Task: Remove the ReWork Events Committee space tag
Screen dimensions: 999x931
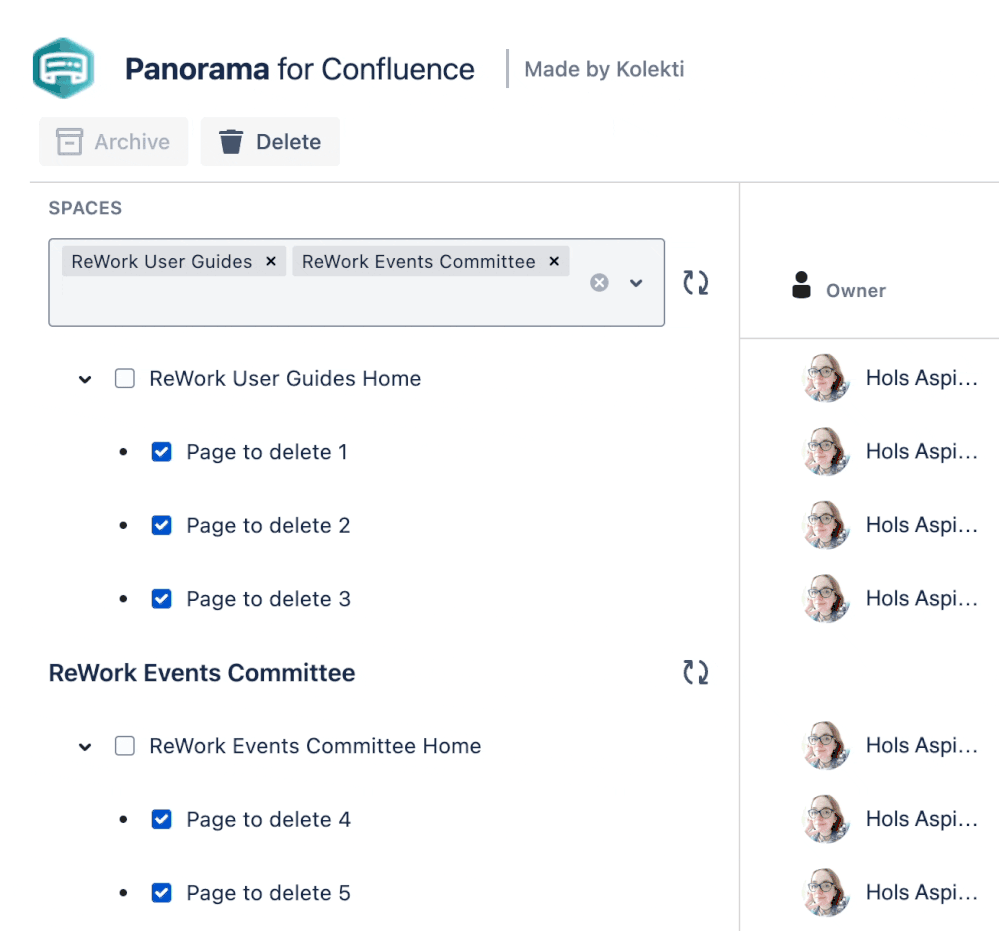Action: [x=554, y=261]
